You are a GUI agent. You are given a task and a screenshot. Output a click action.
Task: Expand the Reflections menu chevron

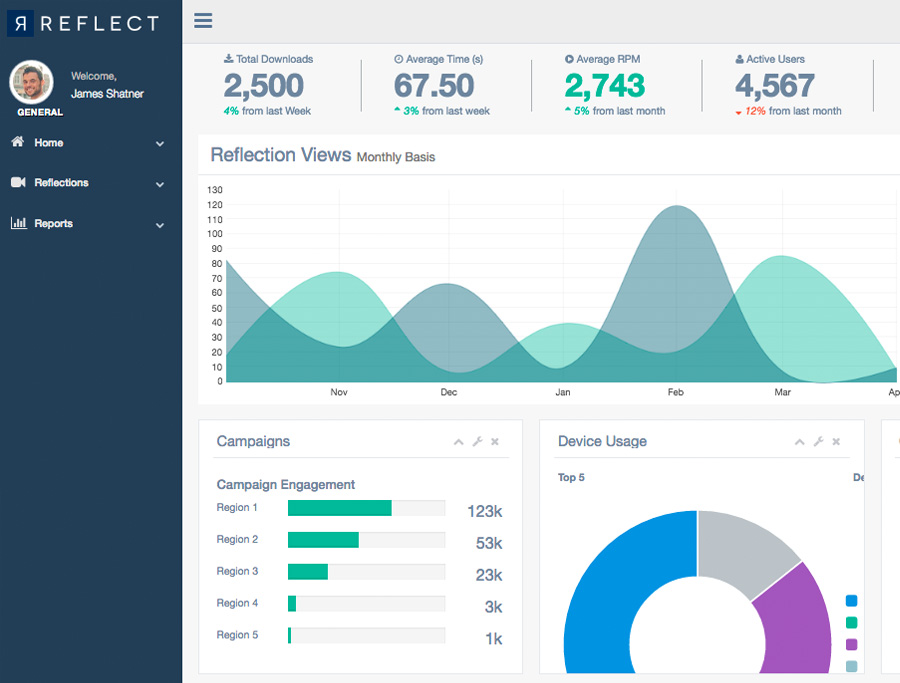tap(160, 184)
